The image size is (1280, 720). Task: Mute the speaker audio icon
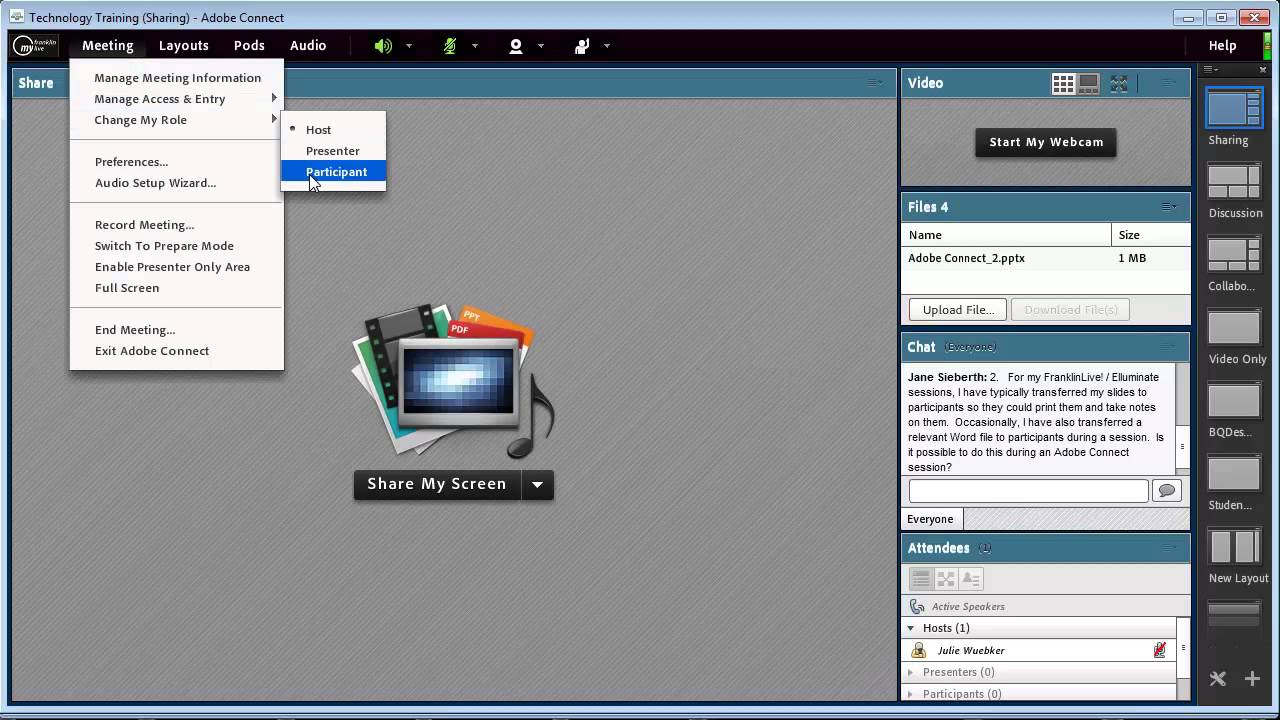(383, 46)
